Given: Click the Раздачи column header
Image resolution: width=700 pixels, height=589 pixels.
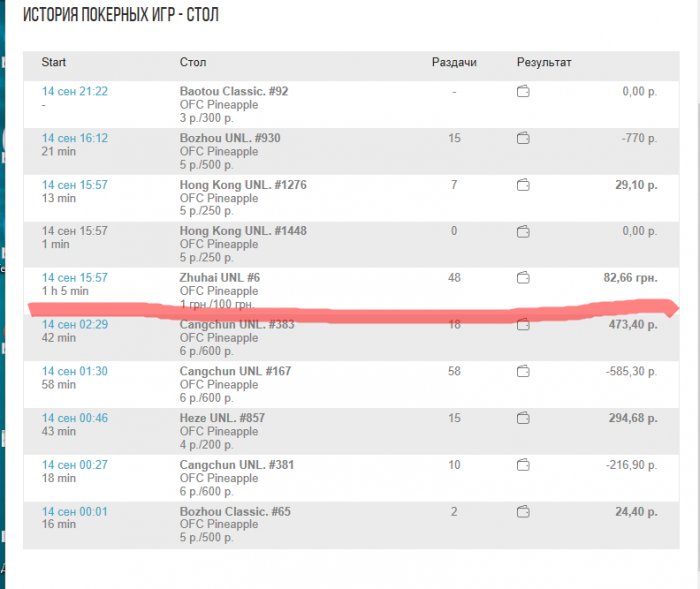Looking at the screenshot, I should [454, 63].
